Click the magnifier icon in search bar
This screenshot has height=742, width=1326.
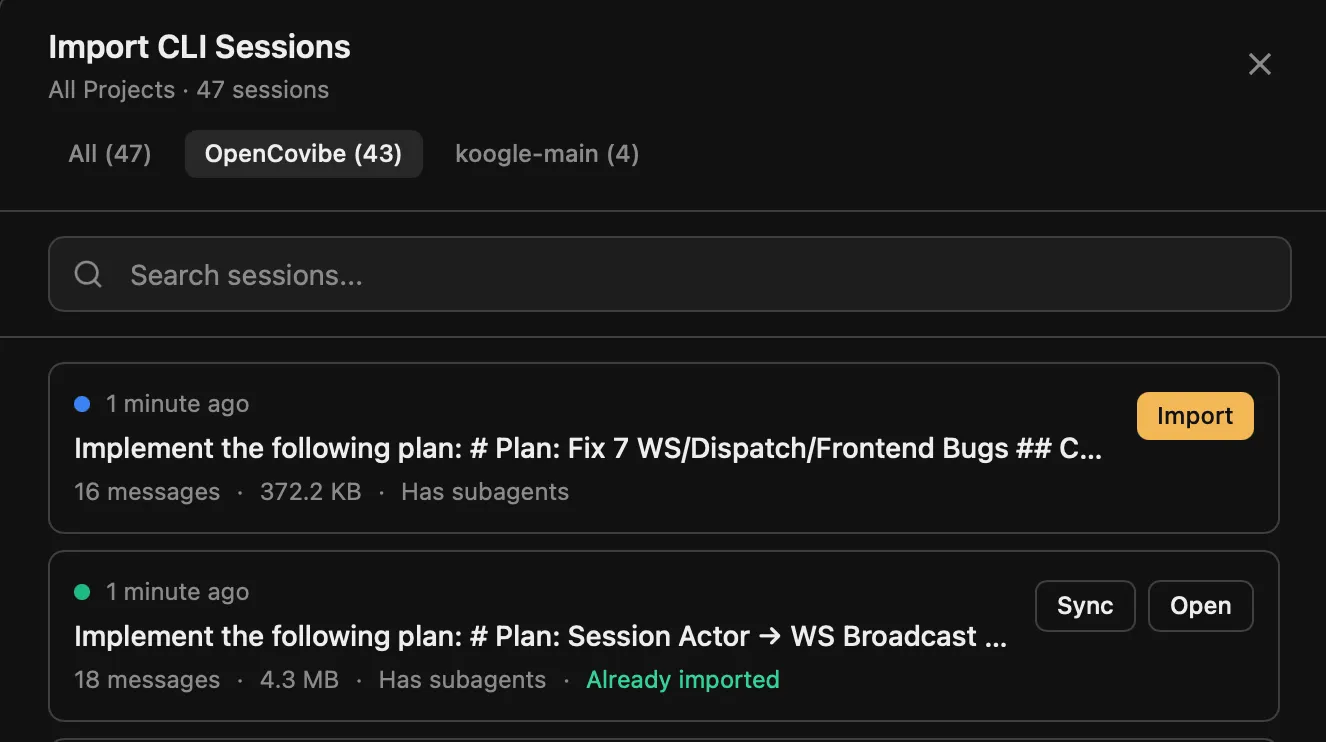88,274
